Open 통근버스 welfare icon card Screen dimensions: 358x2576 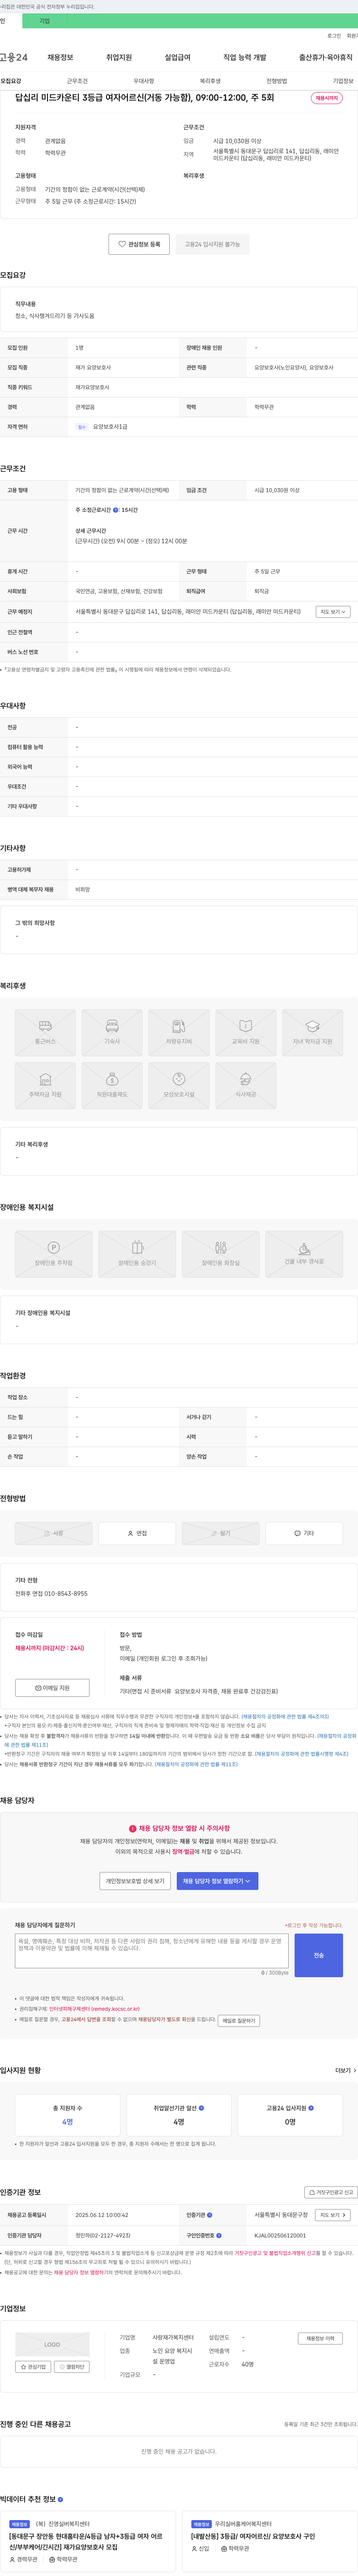point(45,1032)
